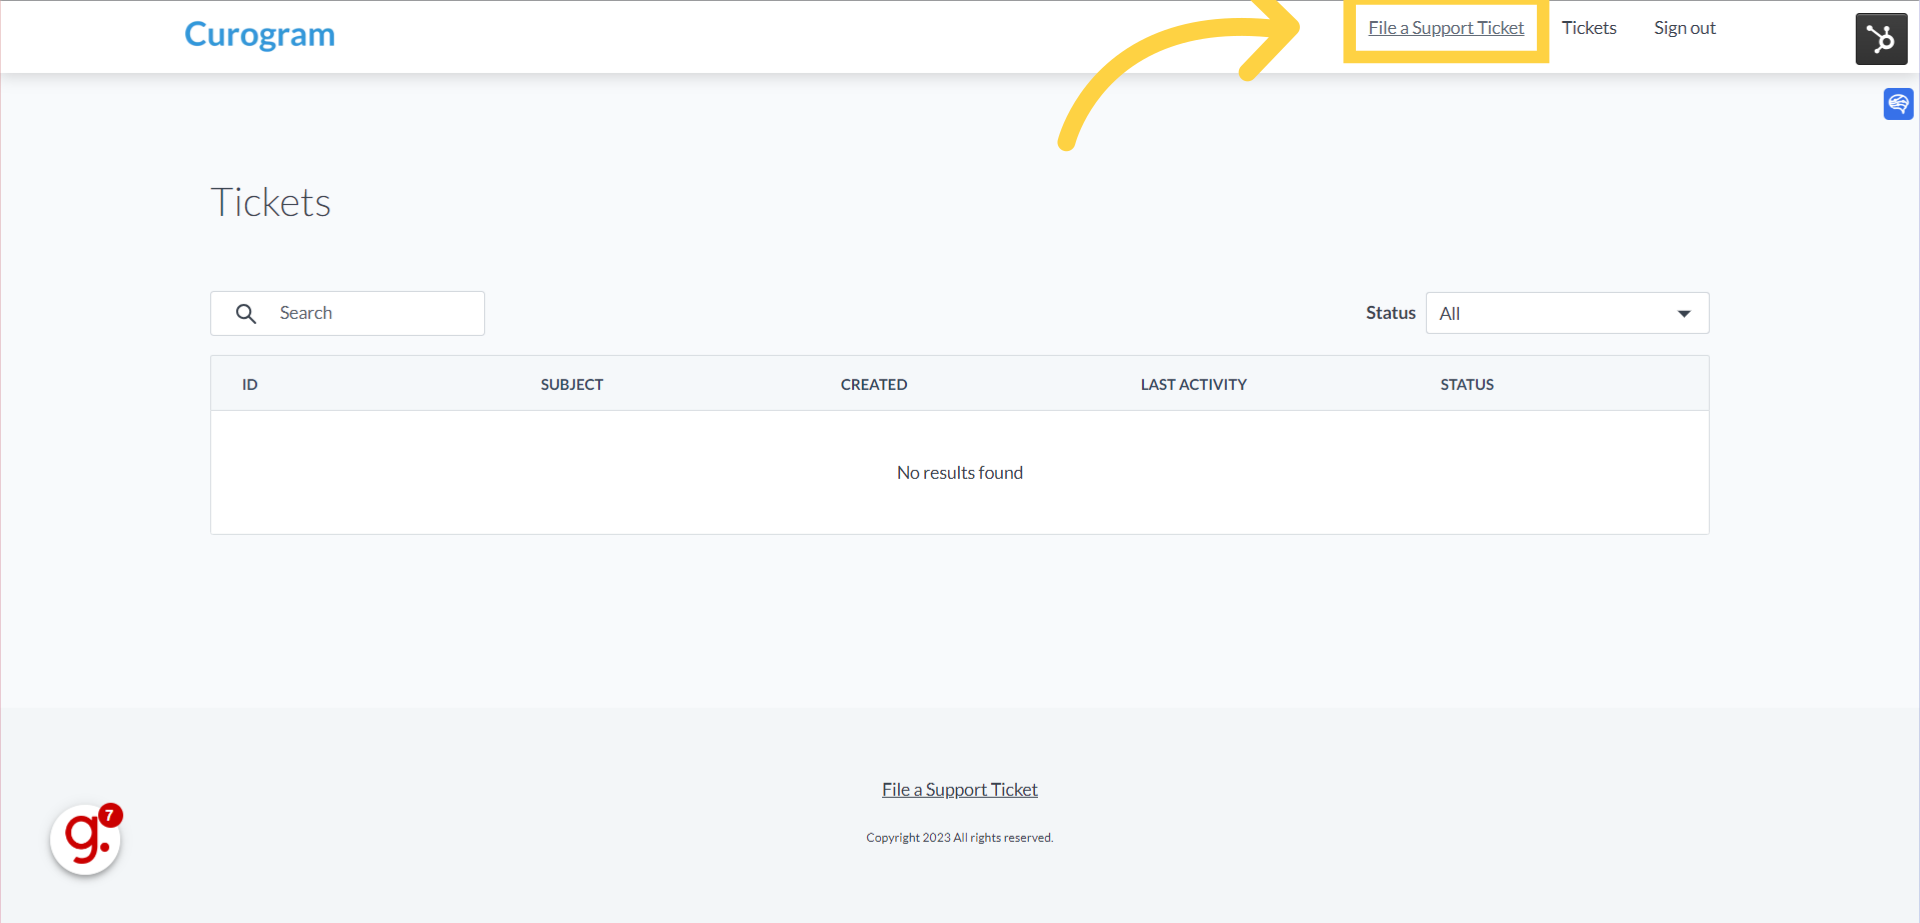
Task: Sort tickets by the STATUS column header
Action: click(x=1467, y=384)
